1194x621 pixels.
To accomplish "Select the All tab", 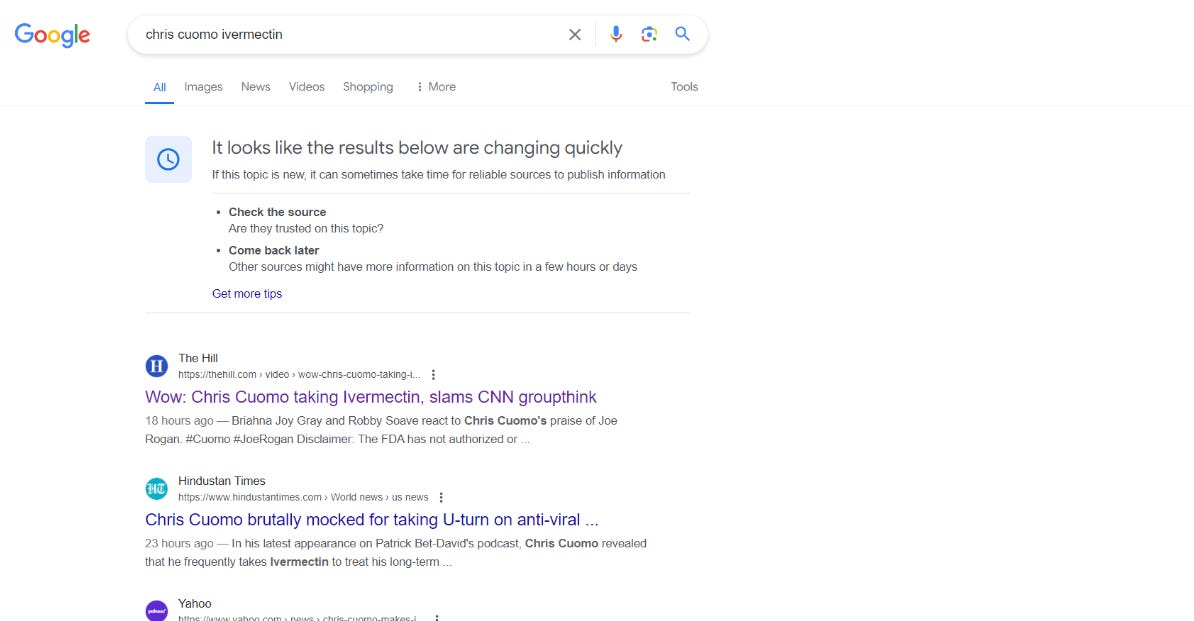I will coord(159,87).
